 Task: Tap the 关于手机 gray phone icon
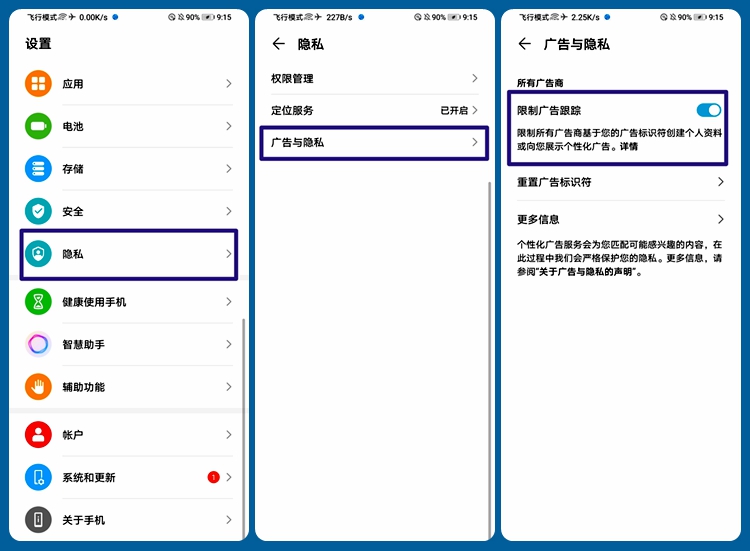pyautogui.click(x=38, y=520)
